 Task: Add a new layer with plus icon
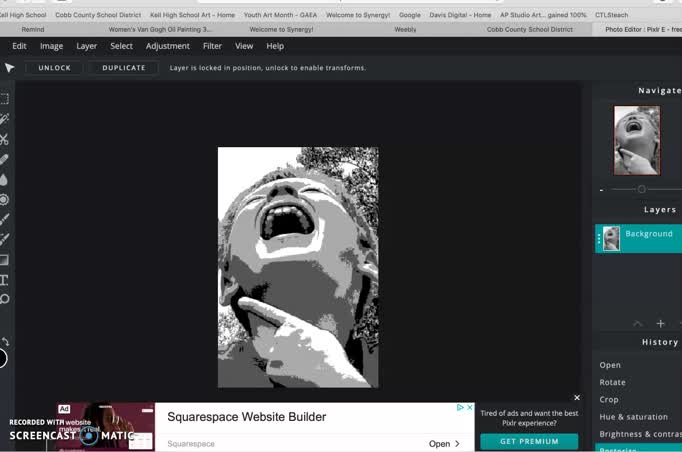pyautogui.click(x=660, y=324)
